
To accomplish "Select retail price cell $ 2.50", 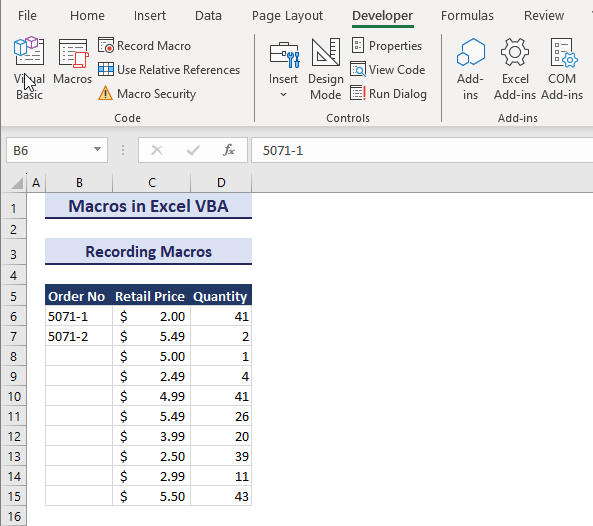I will pos(151,456).
